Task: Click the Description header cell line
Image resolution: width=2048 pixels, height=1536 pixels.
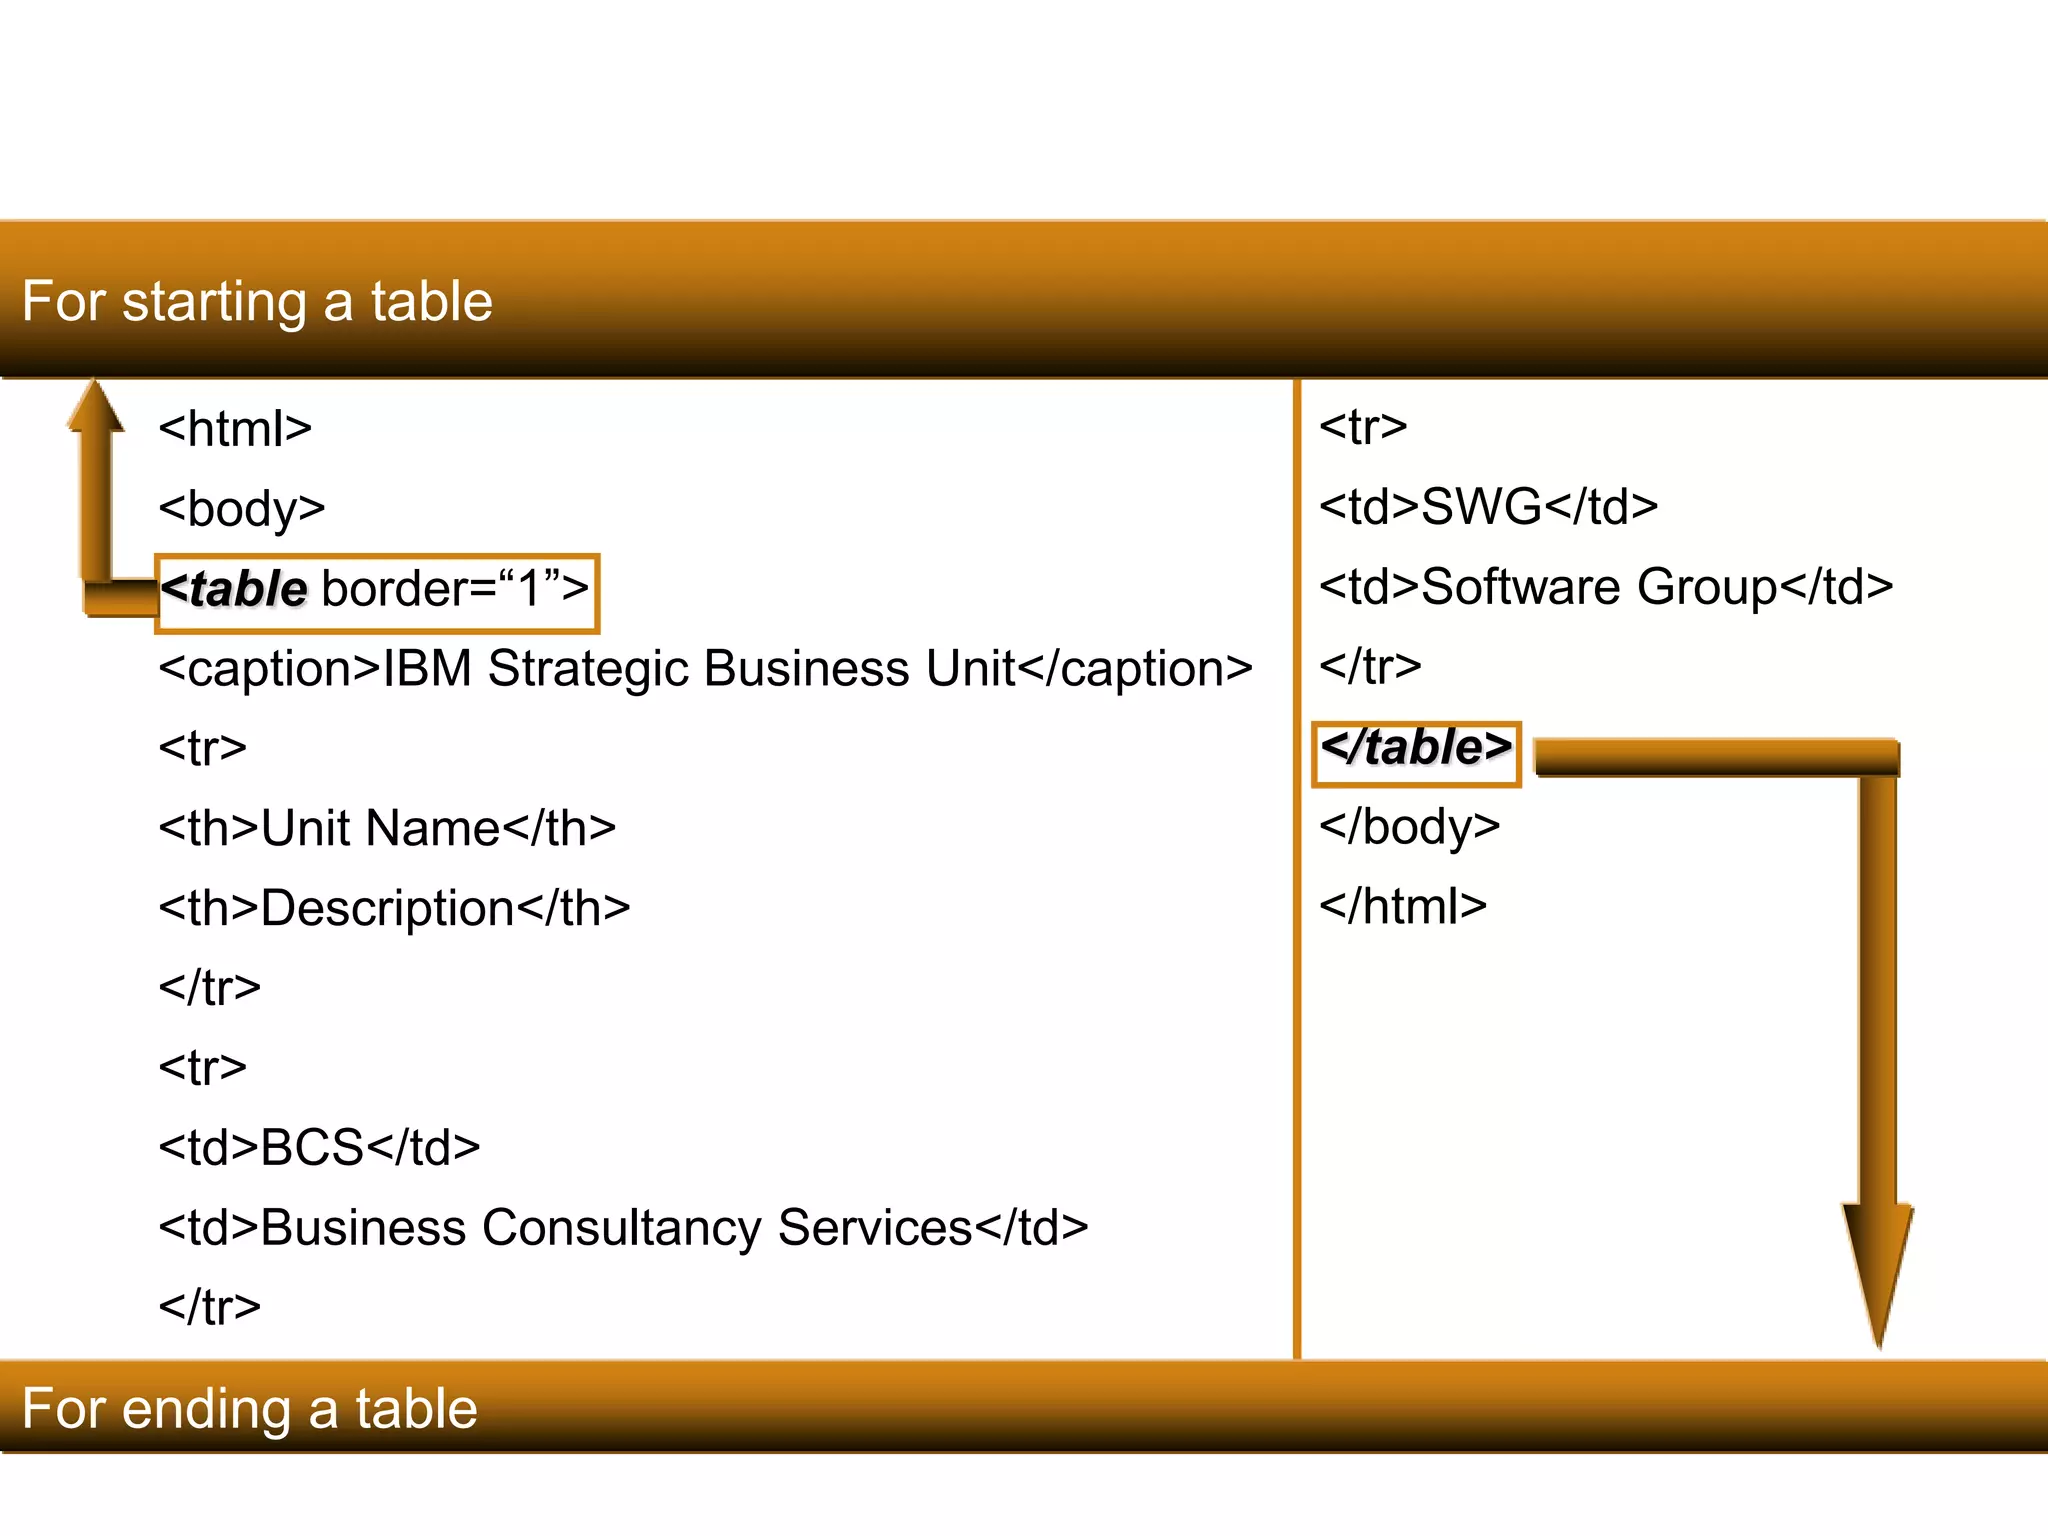Action: (394, 908)
